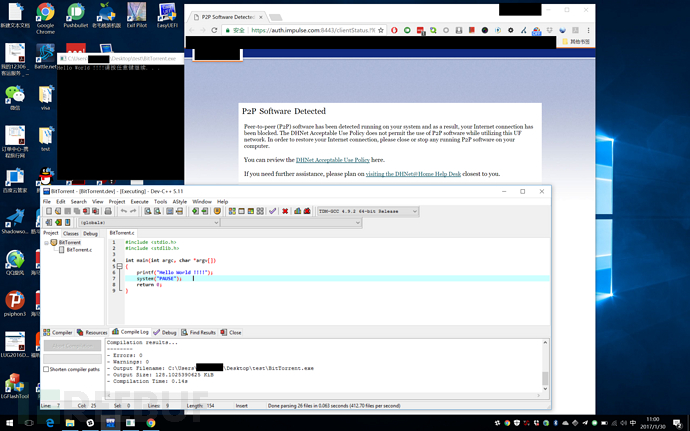Open Microsoft Edge from the taskbar
The image size is (690, 431).
[x=50, y=423]
